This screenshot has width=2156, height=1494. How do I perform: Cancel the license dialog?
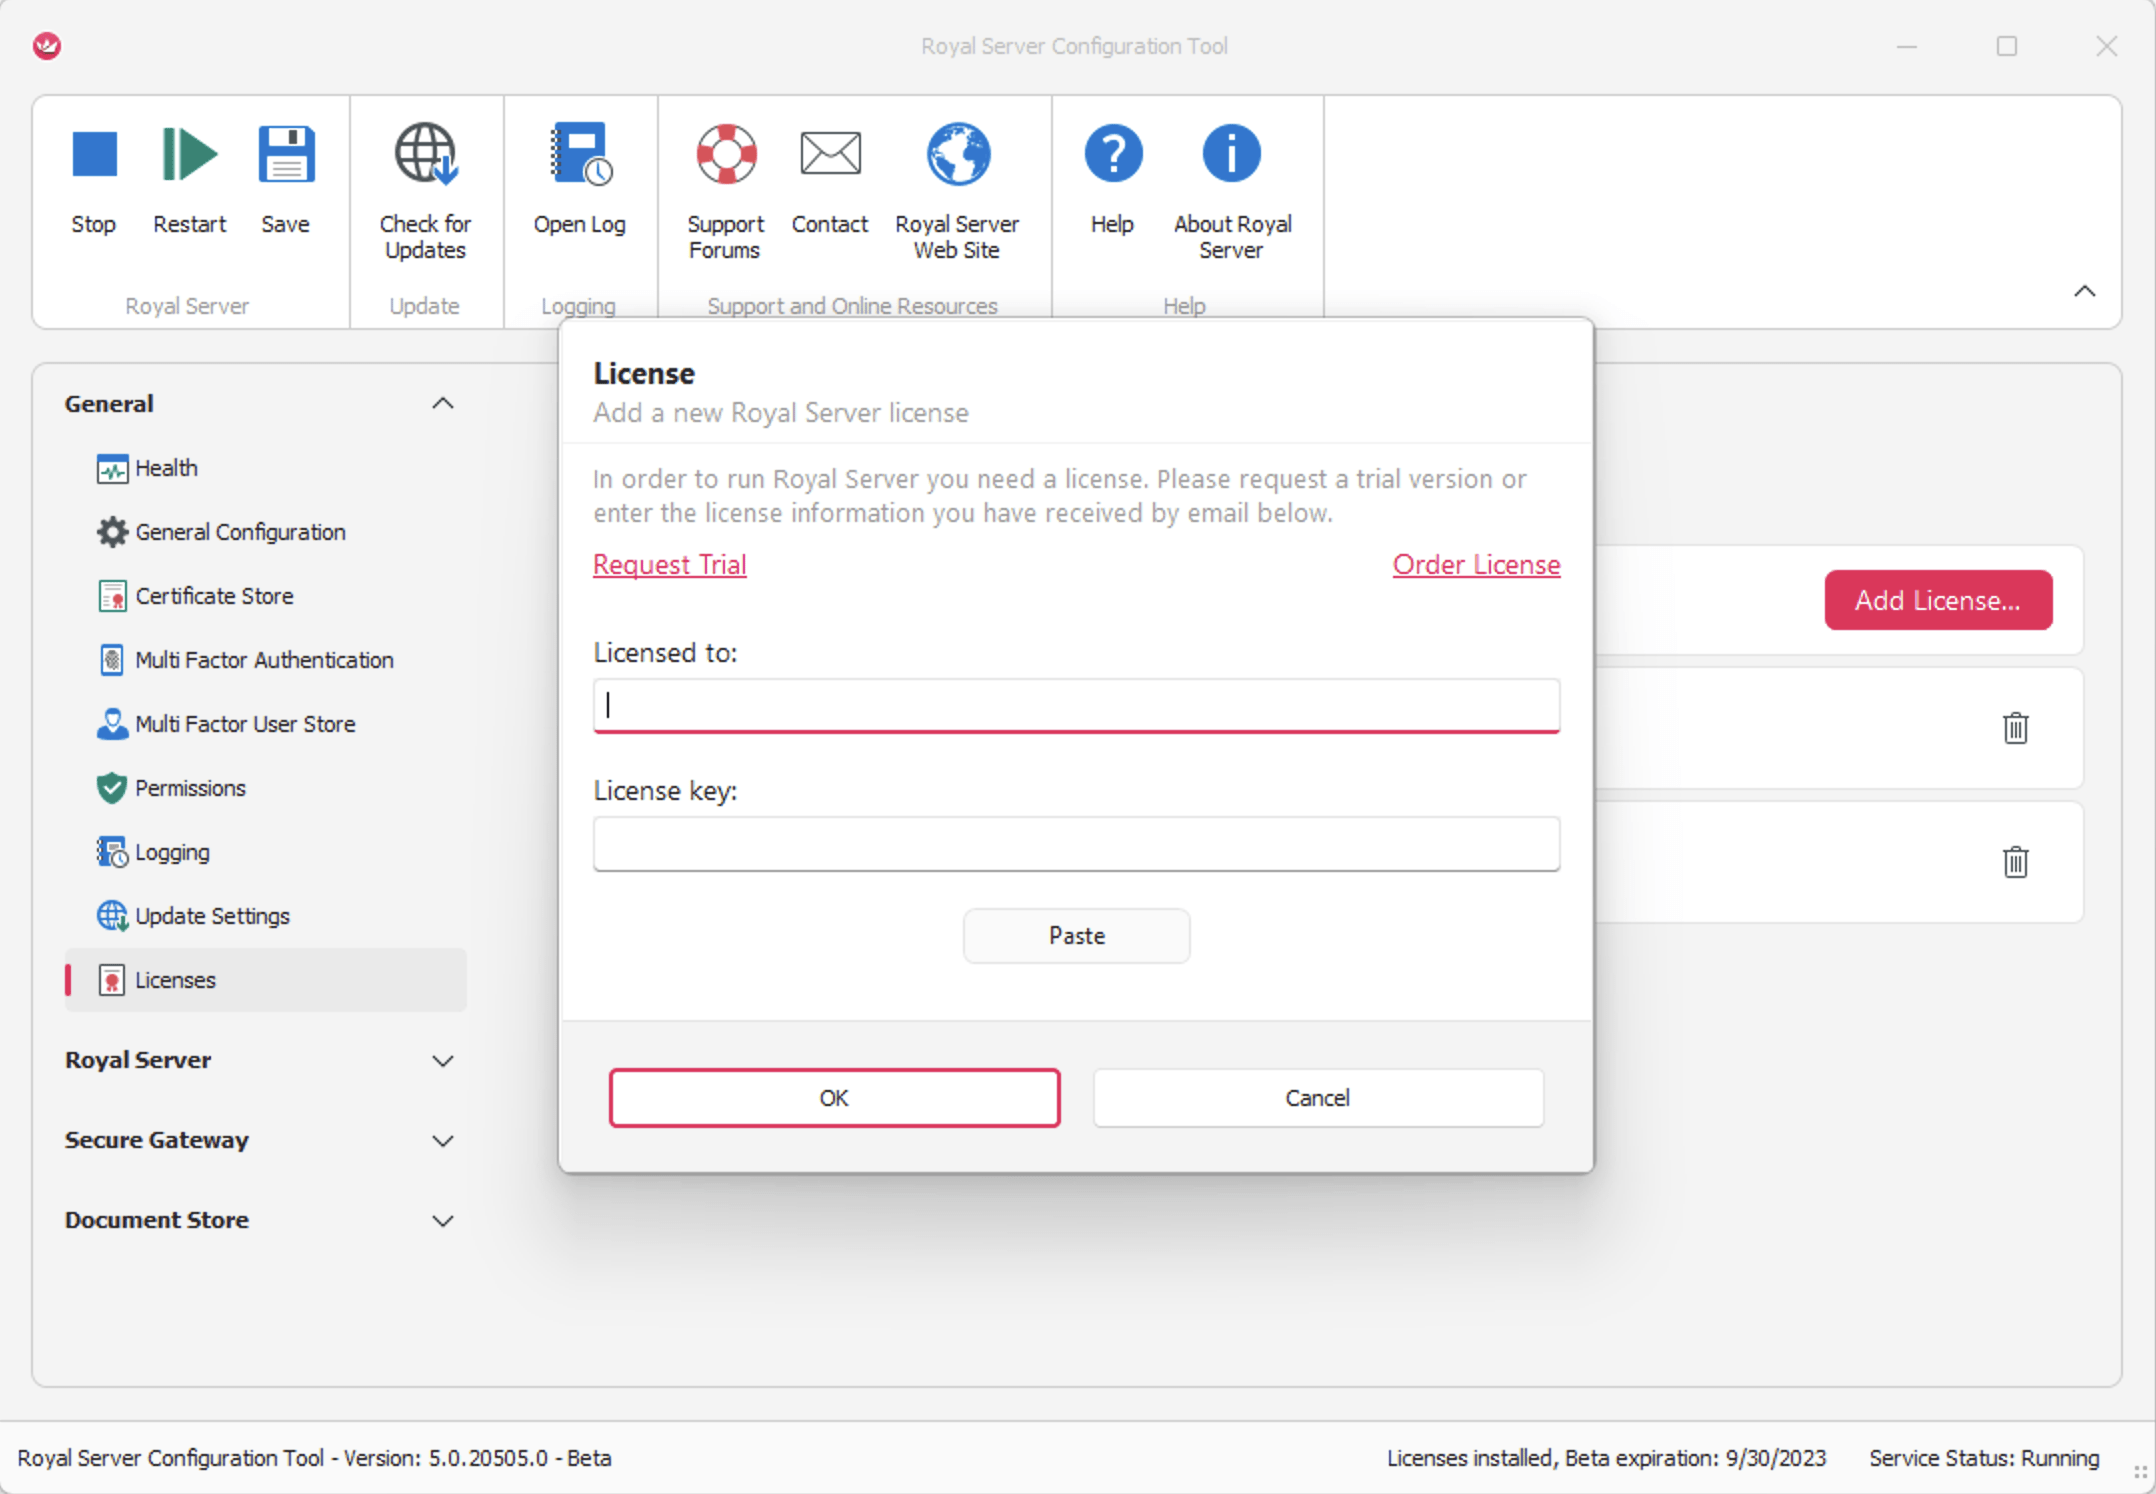(1318, 1098)
